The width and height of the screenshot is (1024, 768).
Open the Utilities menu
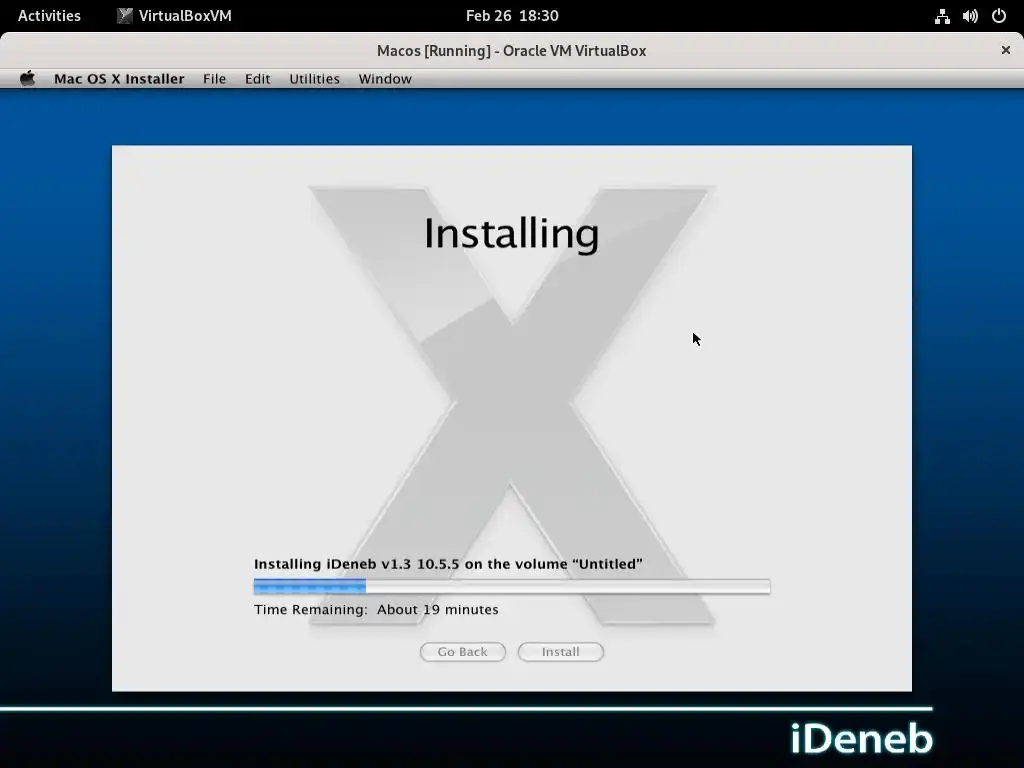314,79
